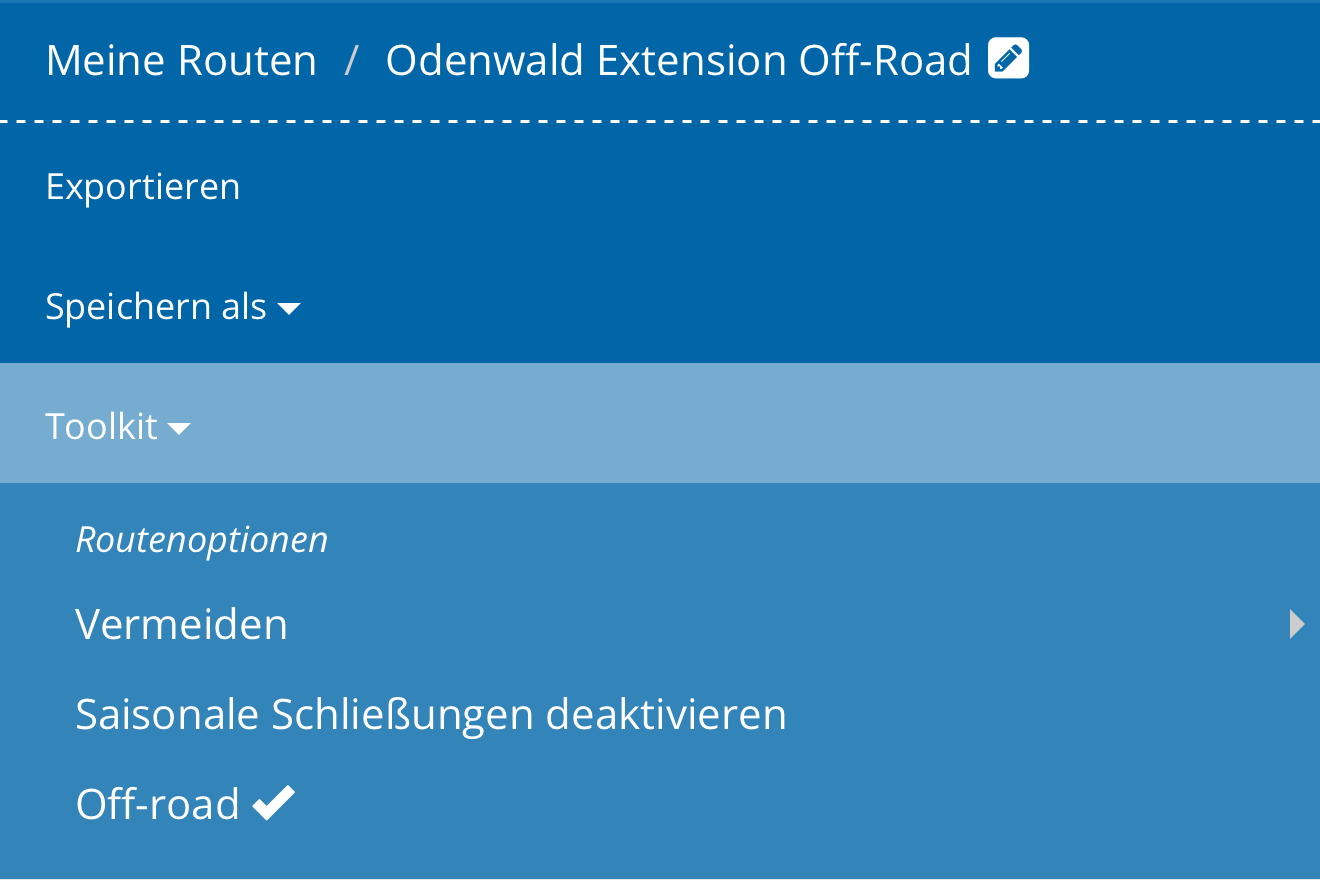
Task: Click the Exportieren link to export the route
Action: [143, 187]
